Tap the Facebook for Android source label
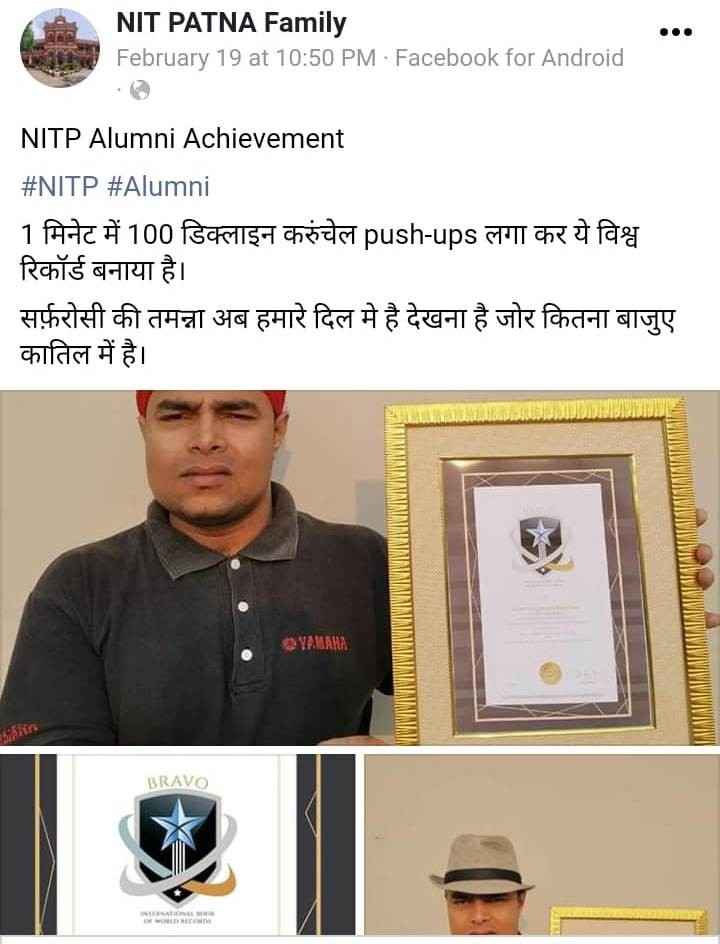The height and width of the screenshot is (944, 720). coord(509,58)
